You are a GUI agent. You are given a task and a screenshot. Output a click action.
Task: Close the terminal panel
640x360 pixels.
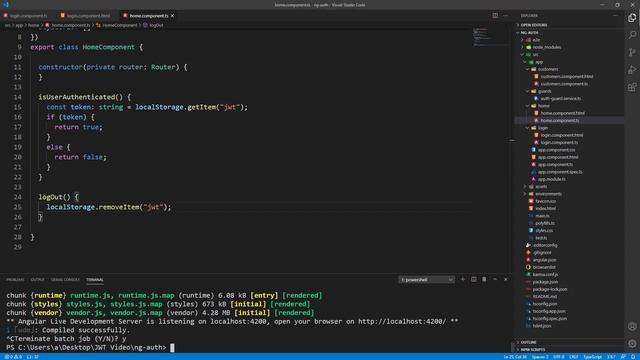506,280
